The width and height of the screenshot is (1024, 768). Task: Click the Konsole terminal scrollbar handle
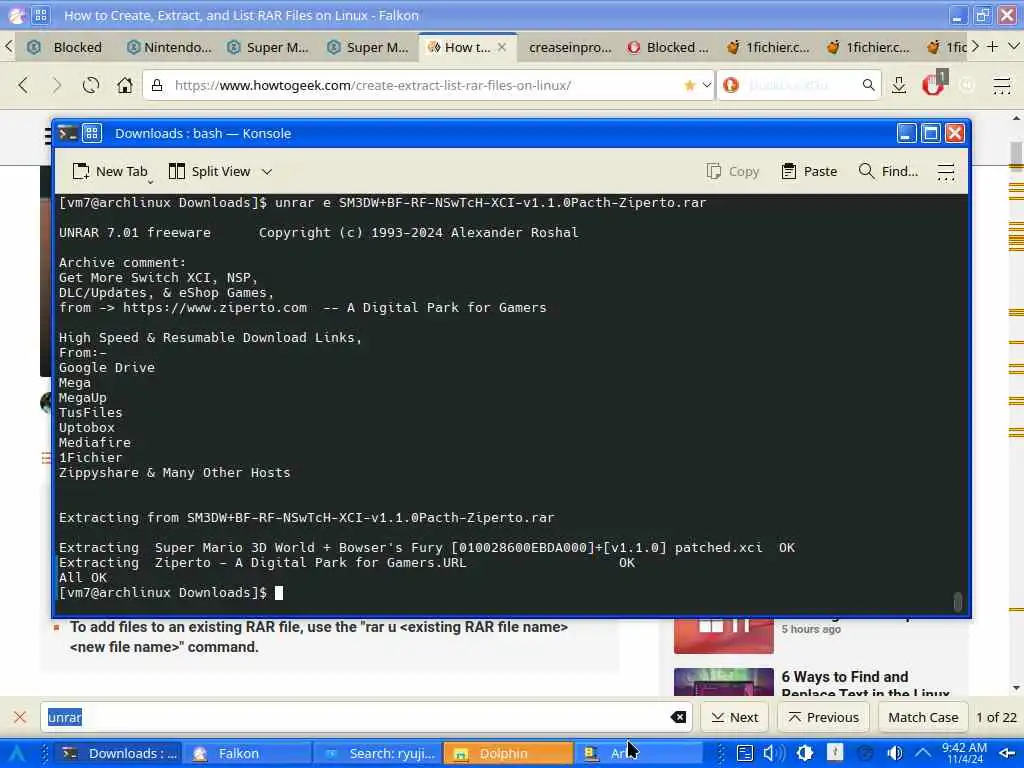(x=957, y=601)
